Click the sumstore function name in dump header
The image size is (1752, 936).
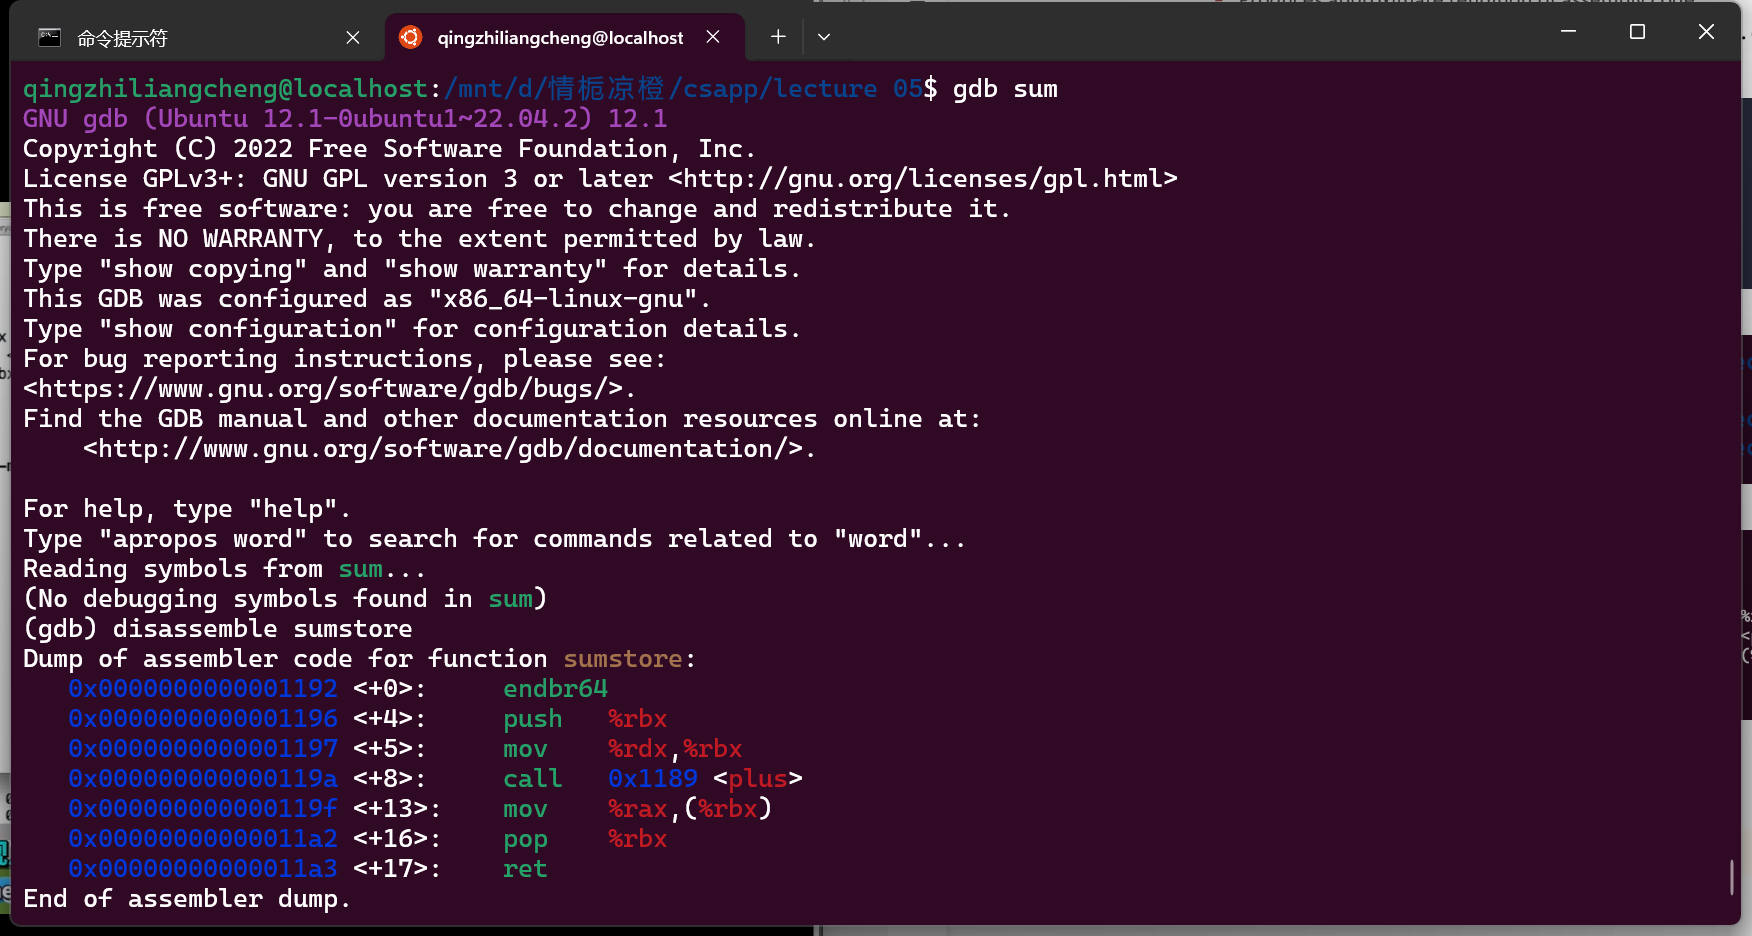622,659
